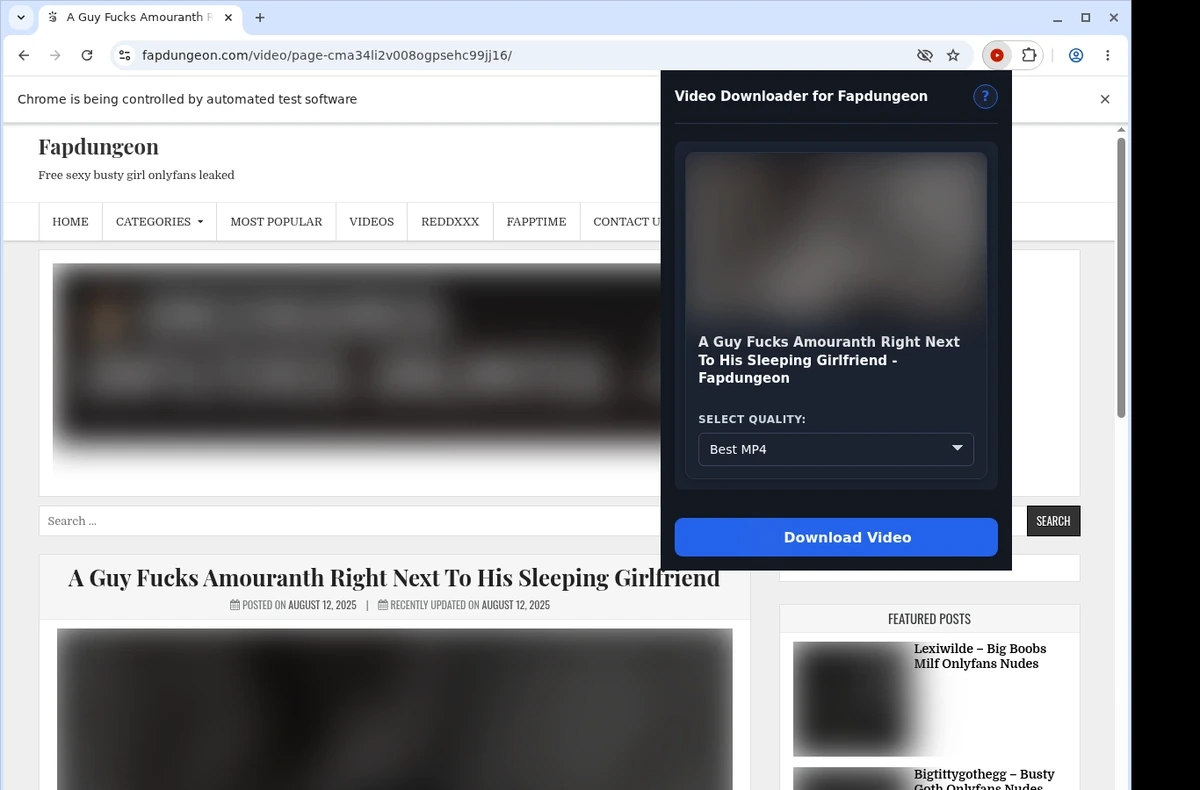Click the FEATURED POSTS sidebar heading
The height and width of the screenshot is (790, 1200).
(929, 619)
